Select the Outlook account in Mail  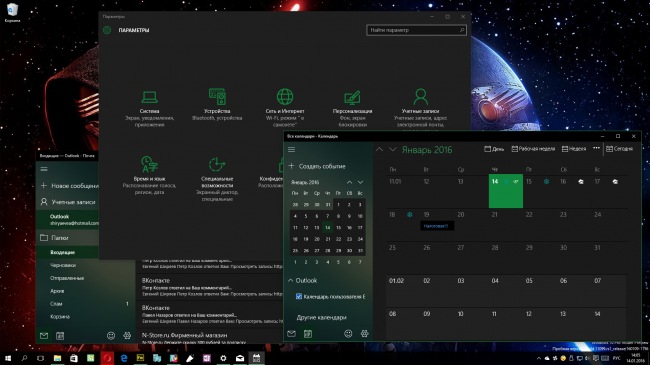(67, 219)
